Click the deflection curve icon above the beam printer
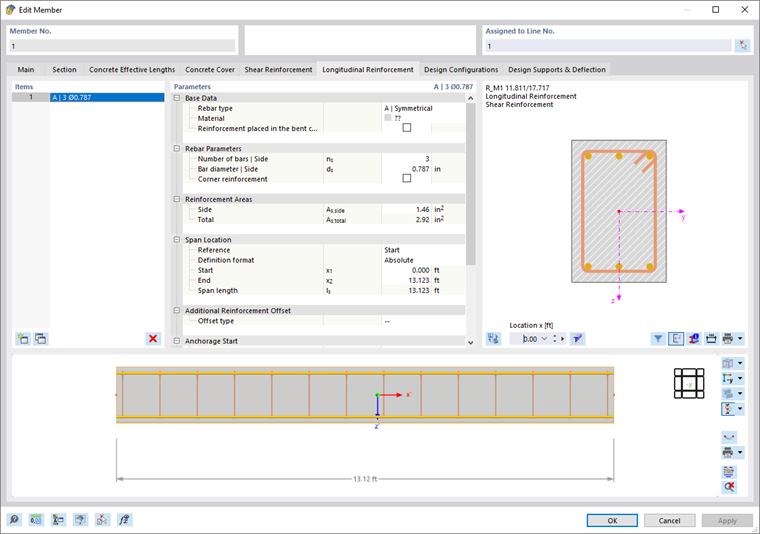The height and width of the screenshot is (534, 760). point(729,437)
